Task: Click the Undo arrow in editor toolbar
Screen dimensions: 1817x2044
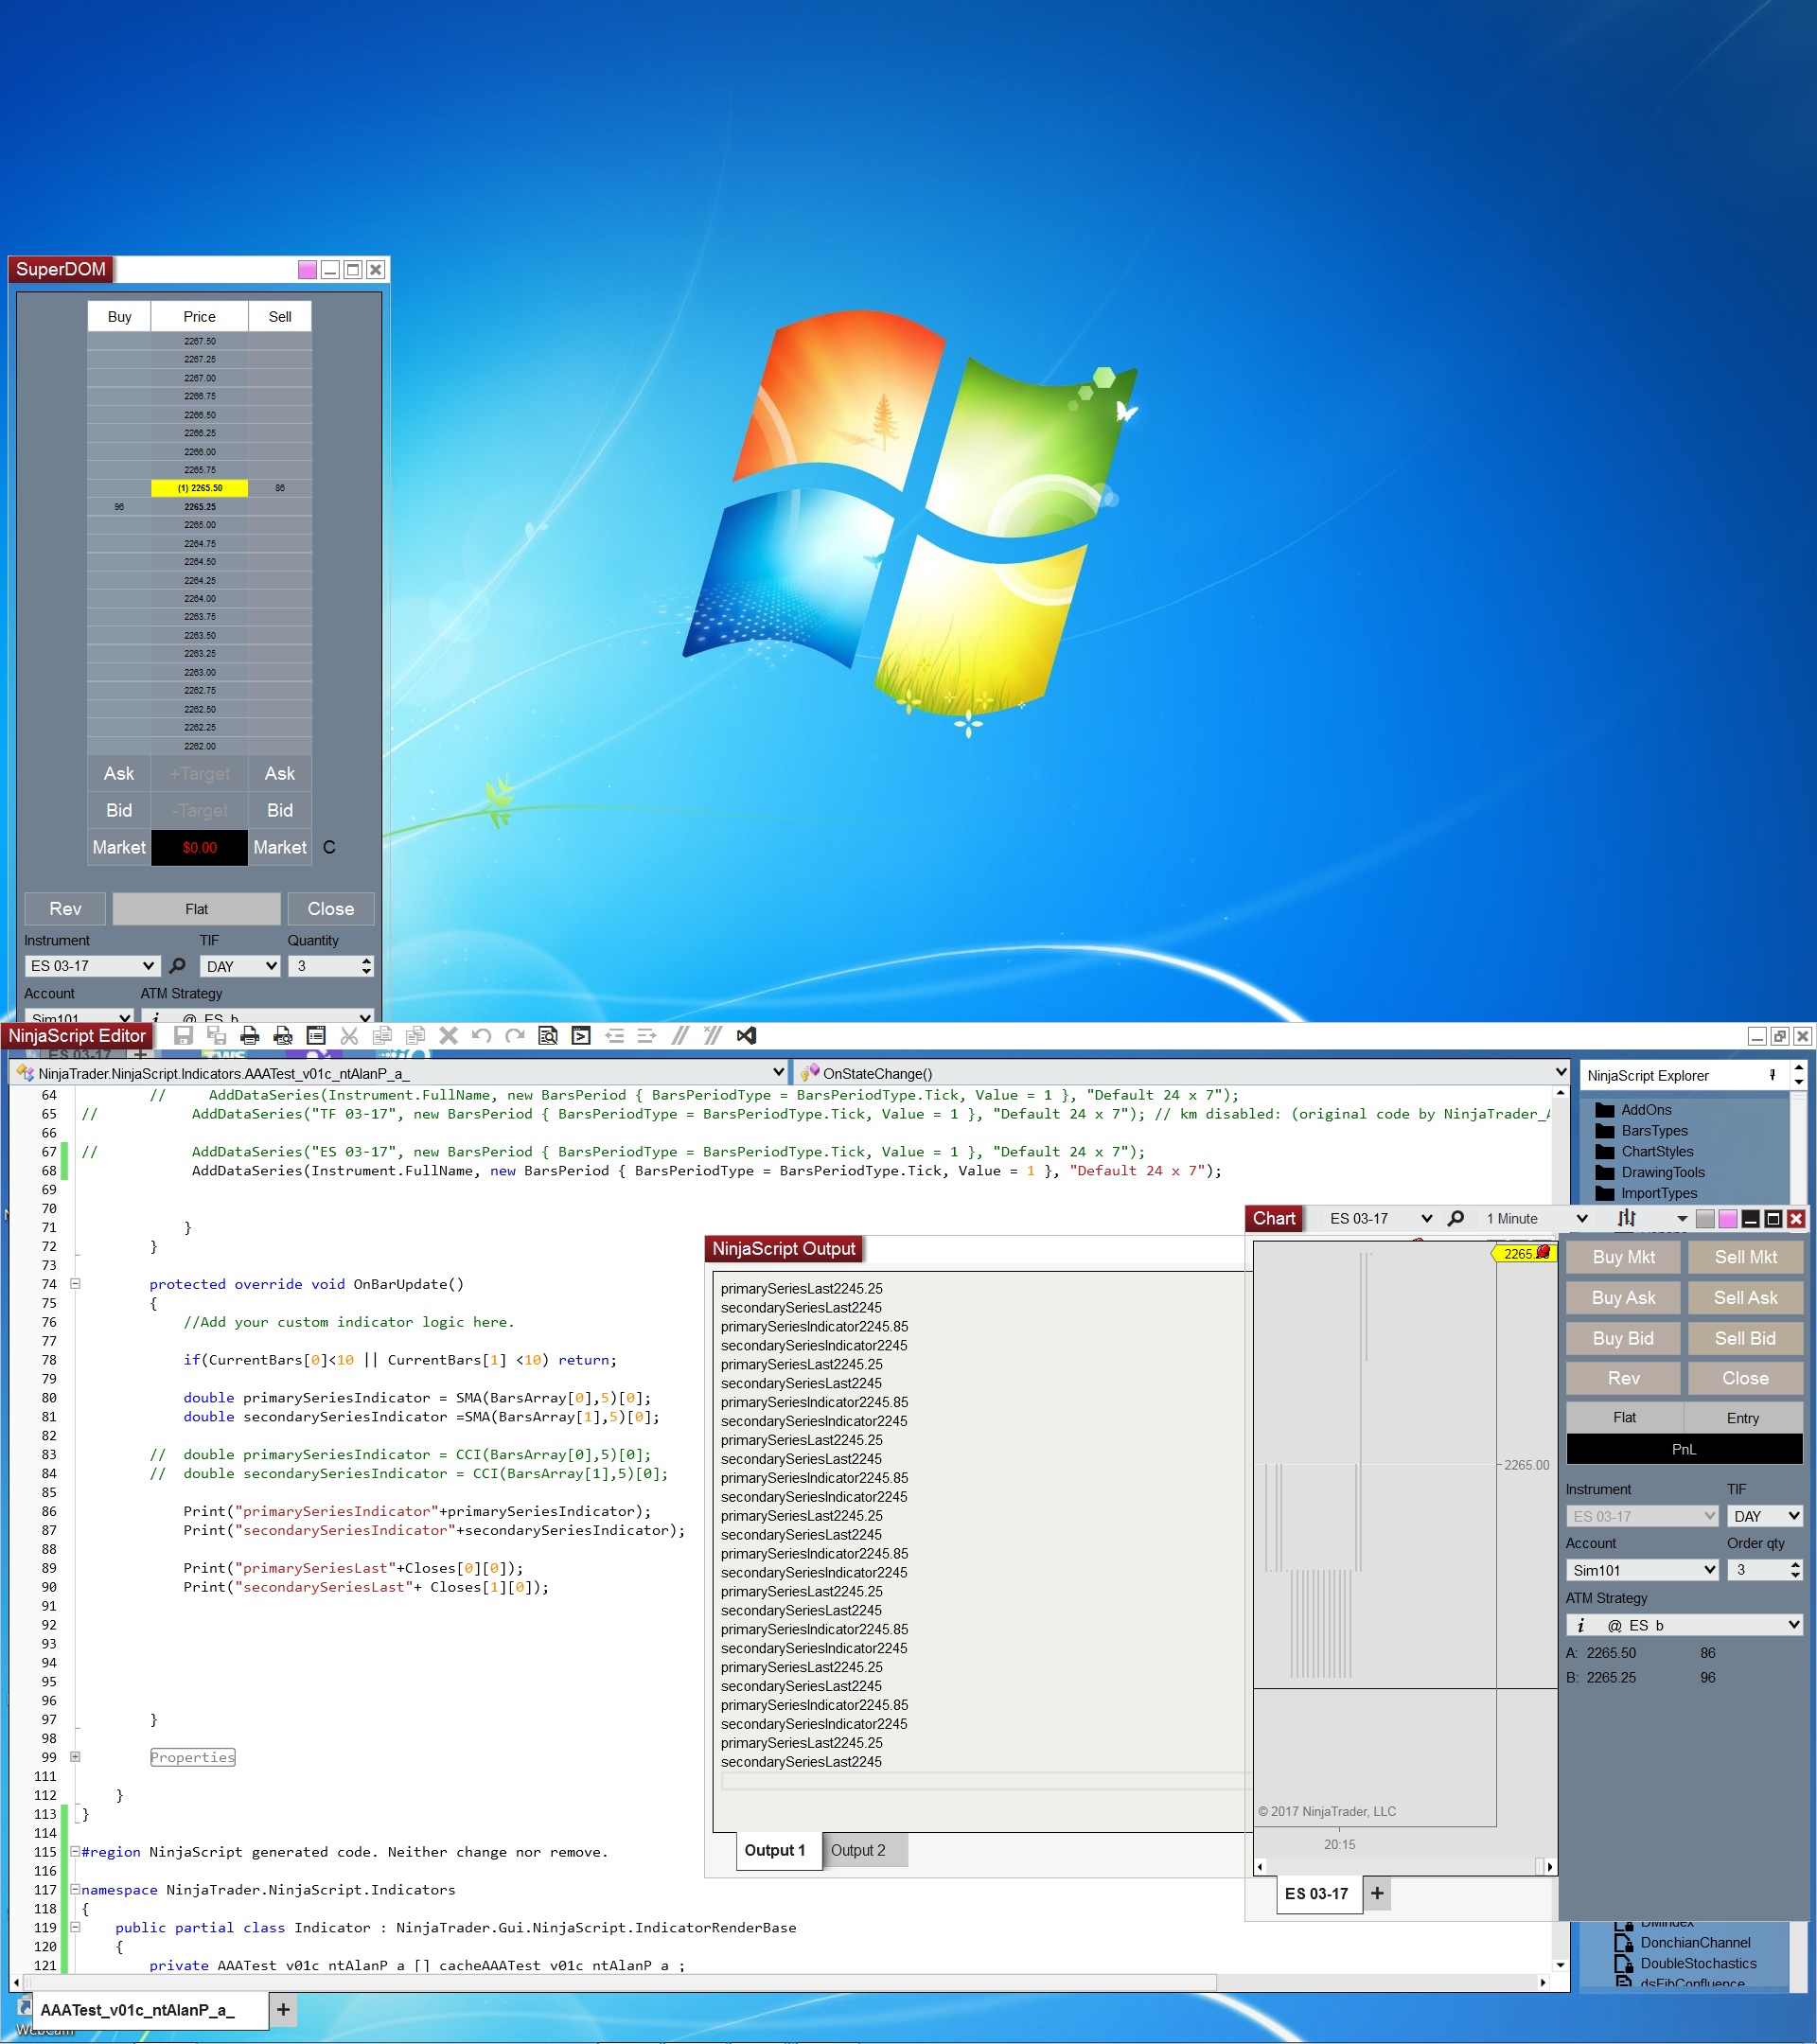Action: click(x=482, y=1036)
